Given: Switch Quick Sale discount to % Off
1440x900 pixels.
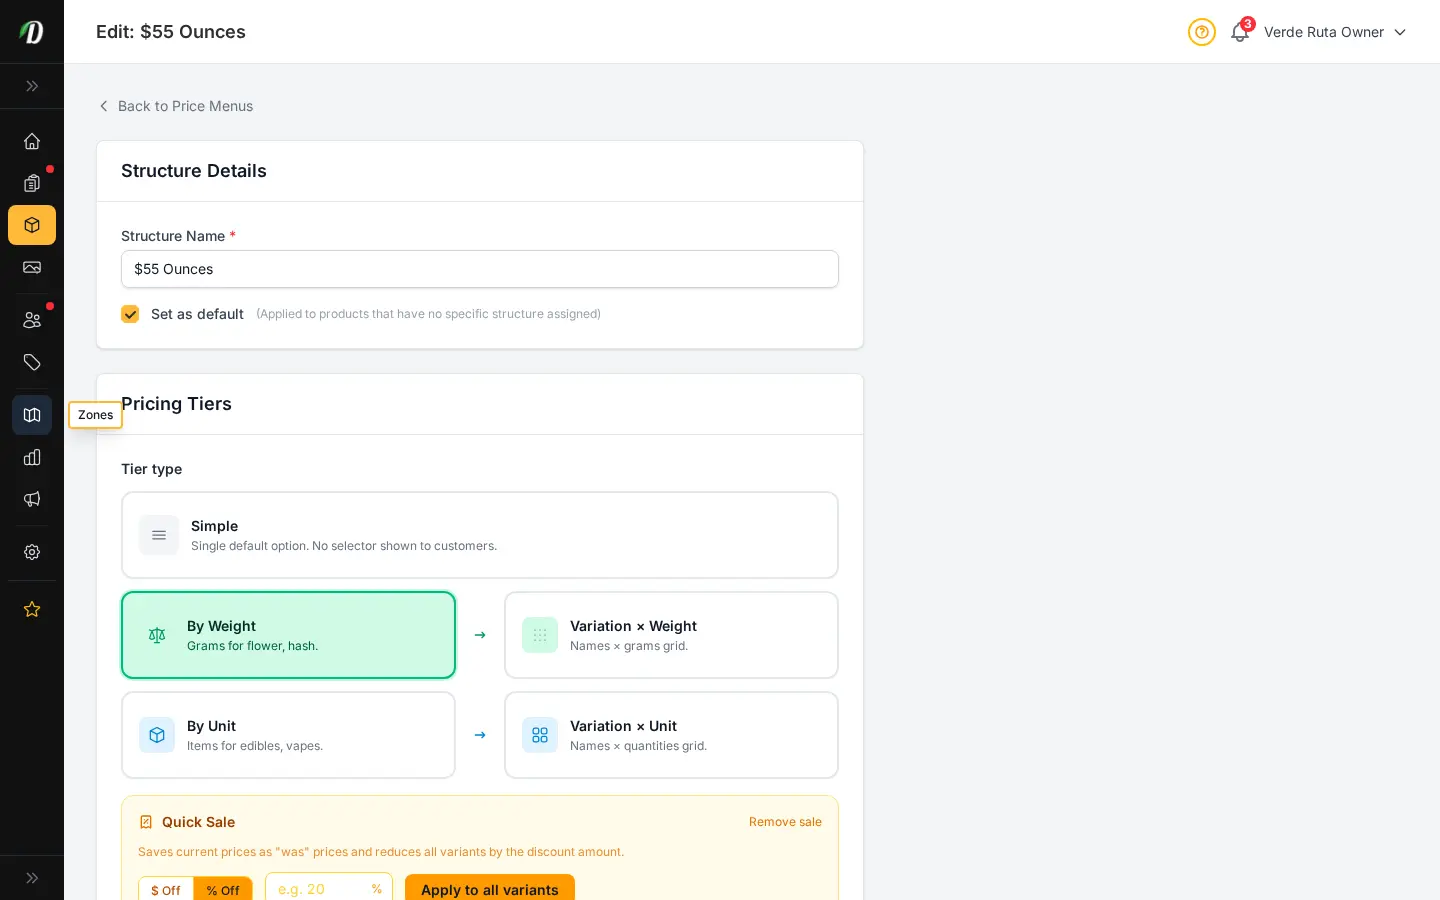Looking at the screenshot, I should [223, 890].
